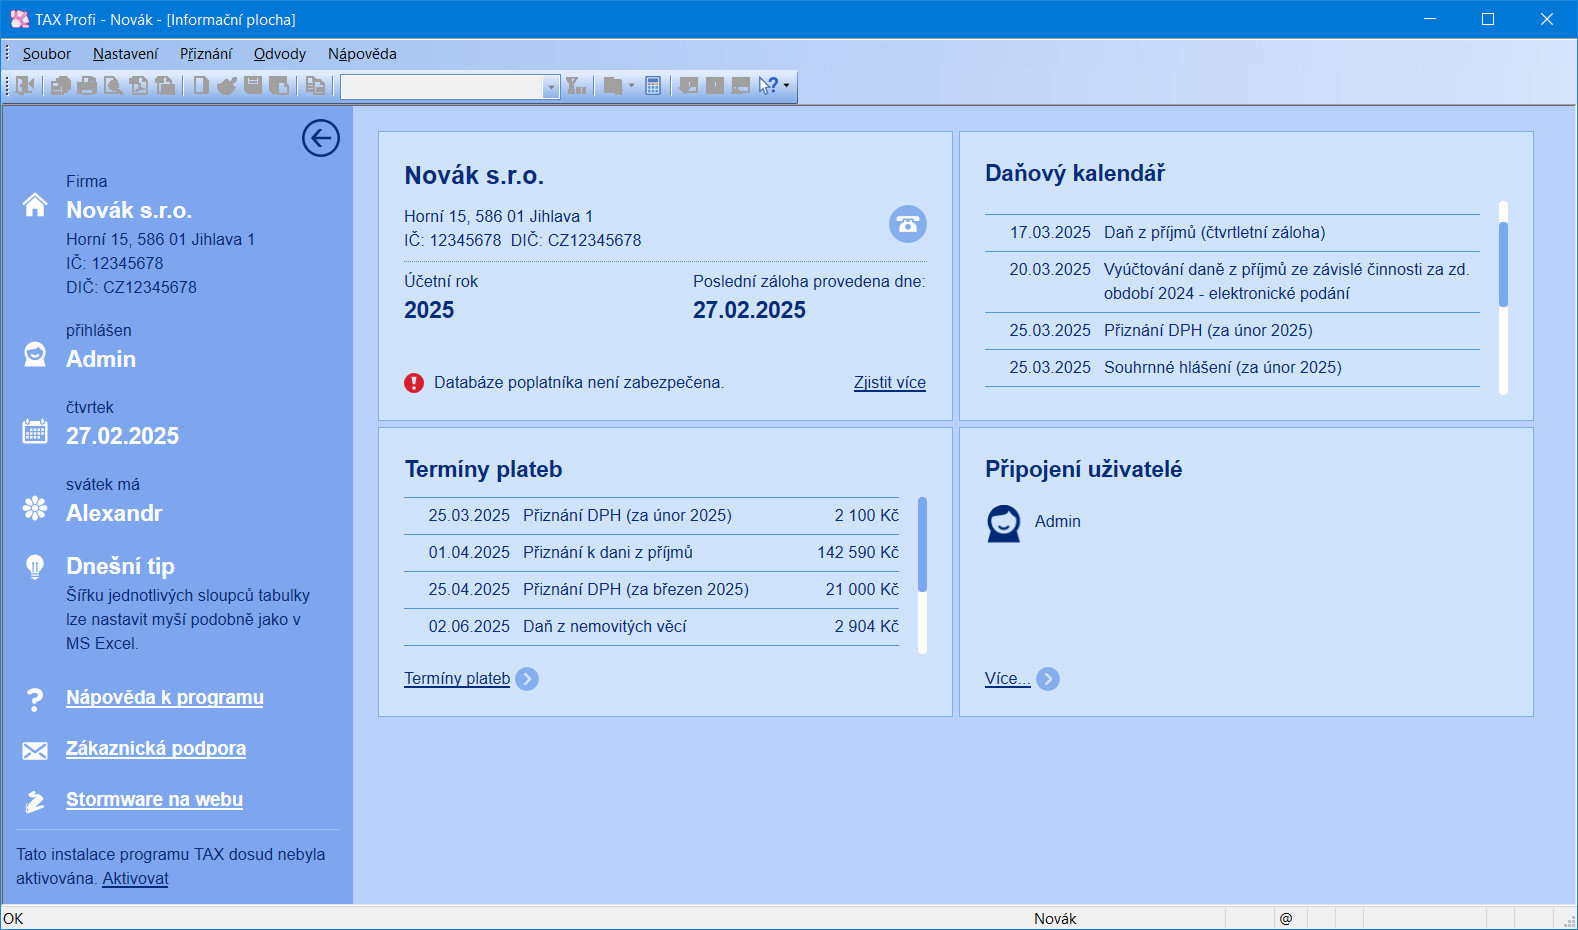Screen dimensions: 1578x930
Task: Select the payment row 'Přiznání k dani z příjmů'
Action: [x=651, y=553]
